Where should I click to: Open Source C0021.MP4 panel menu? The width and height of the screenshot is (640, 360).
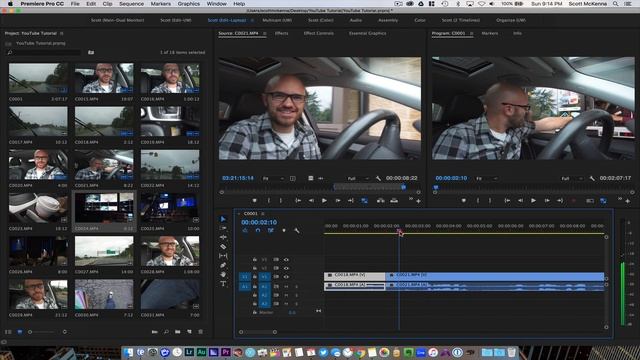point(264,33)
